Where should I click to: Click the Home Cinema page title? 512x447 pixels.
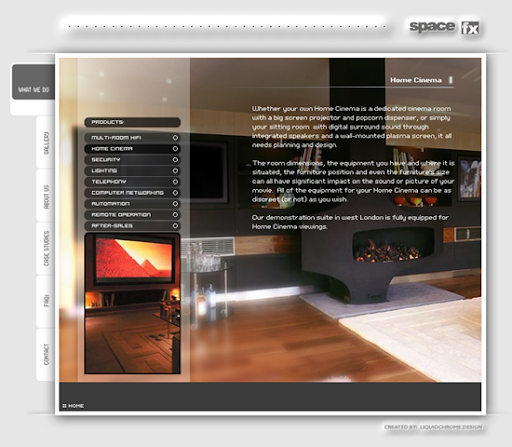(x=416, y=80)
